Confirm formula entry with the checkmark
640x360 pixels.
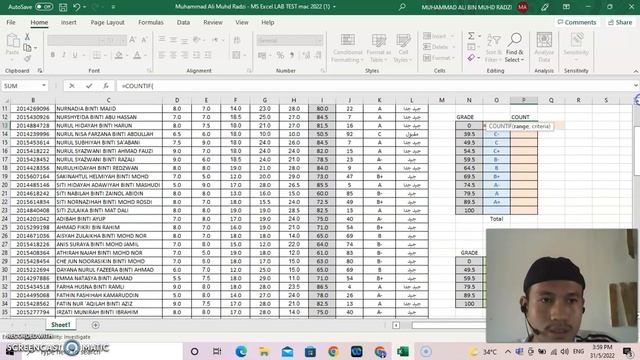89,86
